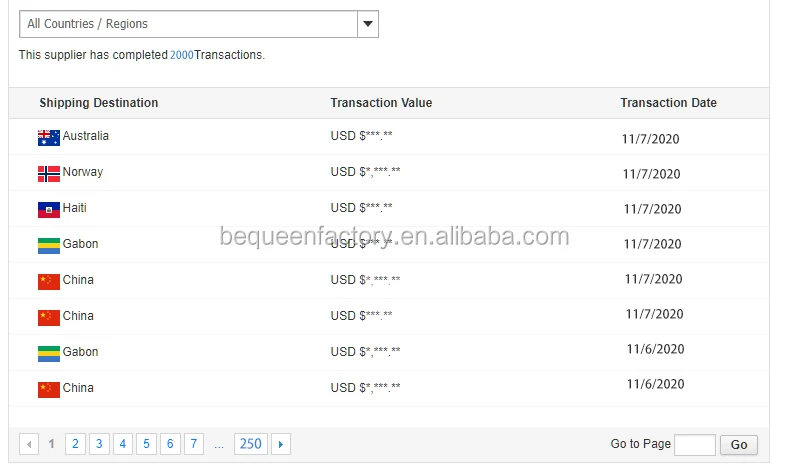The height and width of the screenshot is (474, 788).
Task: Click the Transaction Date column header
Action: pos(668,103)
